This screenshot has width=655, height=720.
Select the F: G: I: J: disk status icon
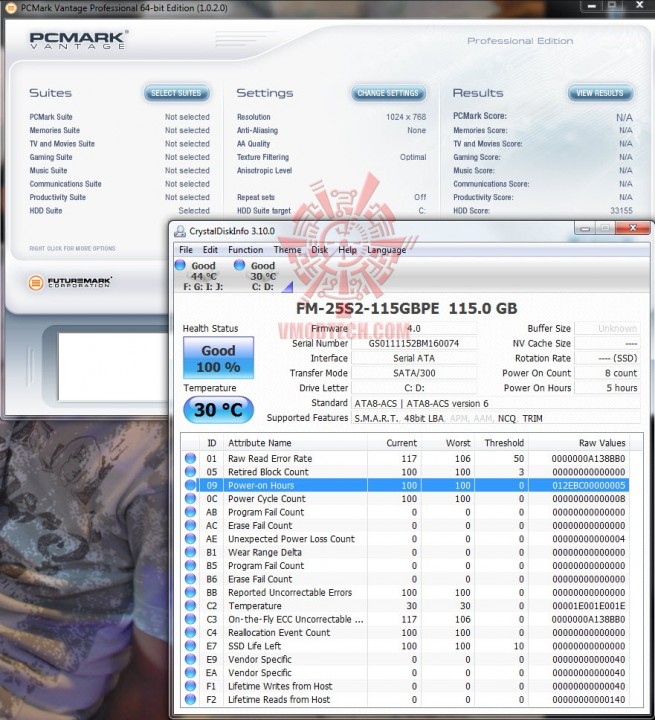pyautogui.click(x=181, y=265)
